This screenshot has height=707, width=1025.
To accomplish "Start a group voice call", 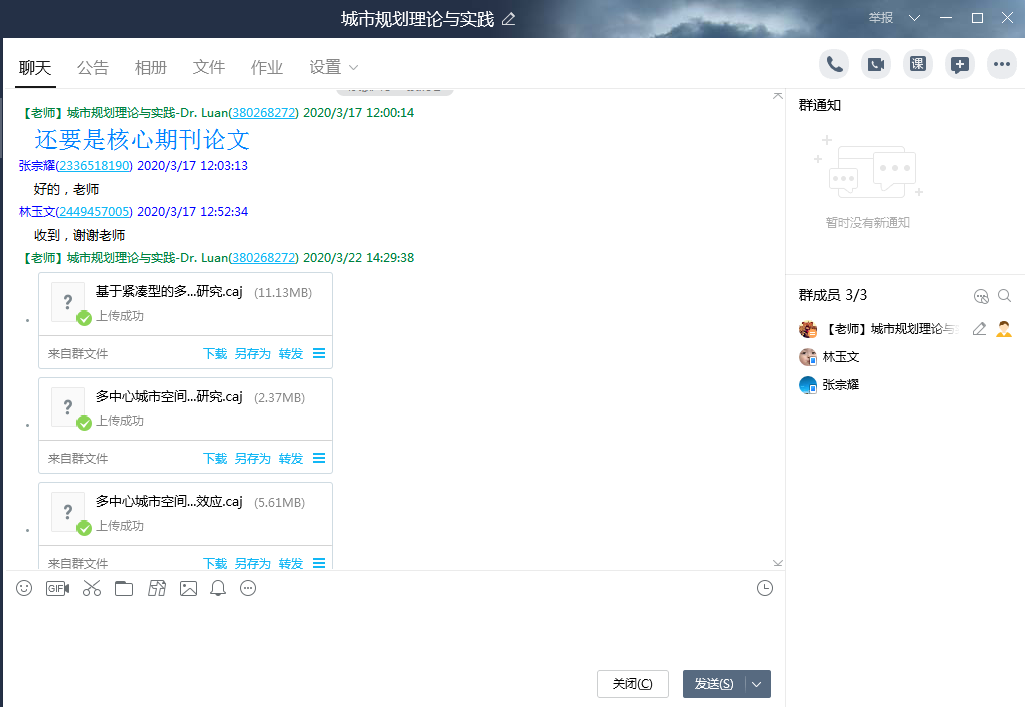I will pos(834,64).
